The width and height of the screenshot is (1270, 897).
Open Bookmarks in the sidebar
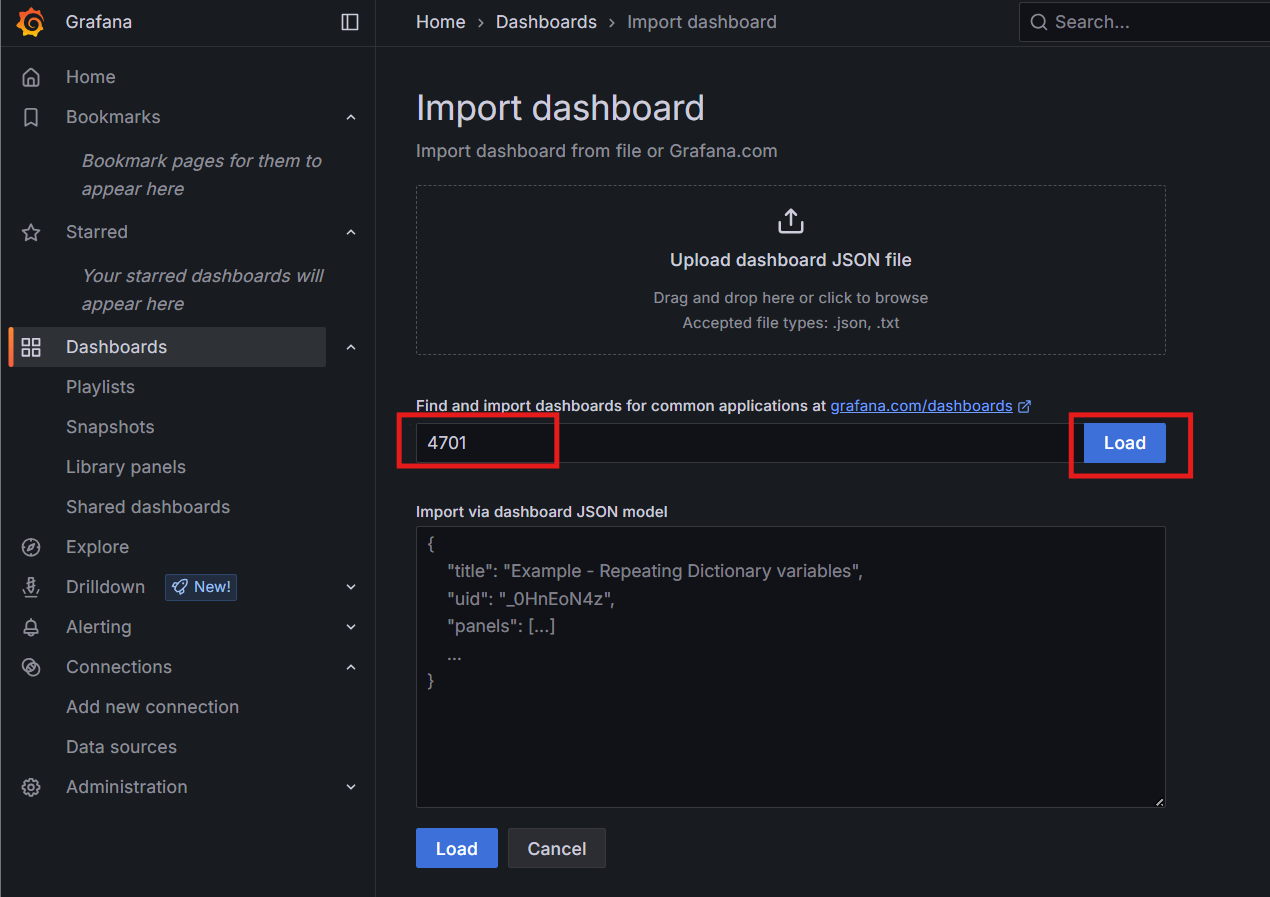[113, 117]
